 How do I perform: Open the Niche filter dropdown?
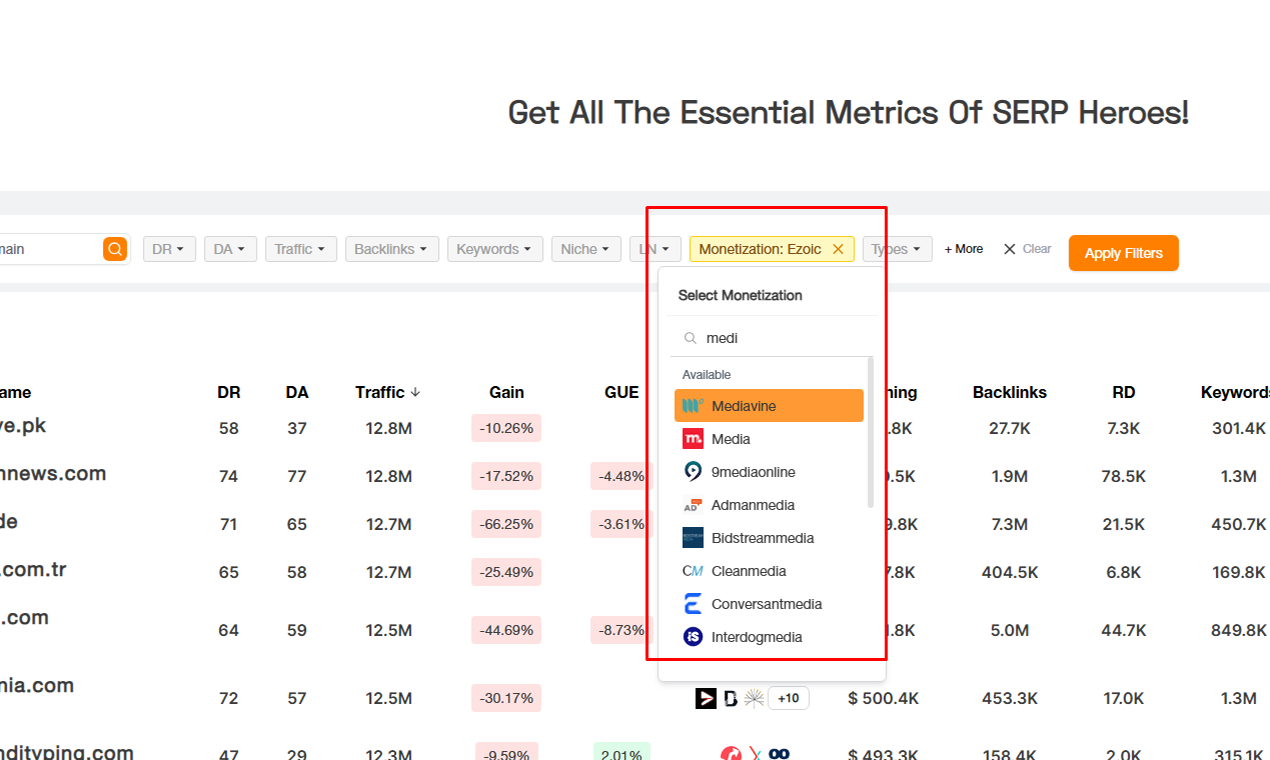(x=586, y=249)
